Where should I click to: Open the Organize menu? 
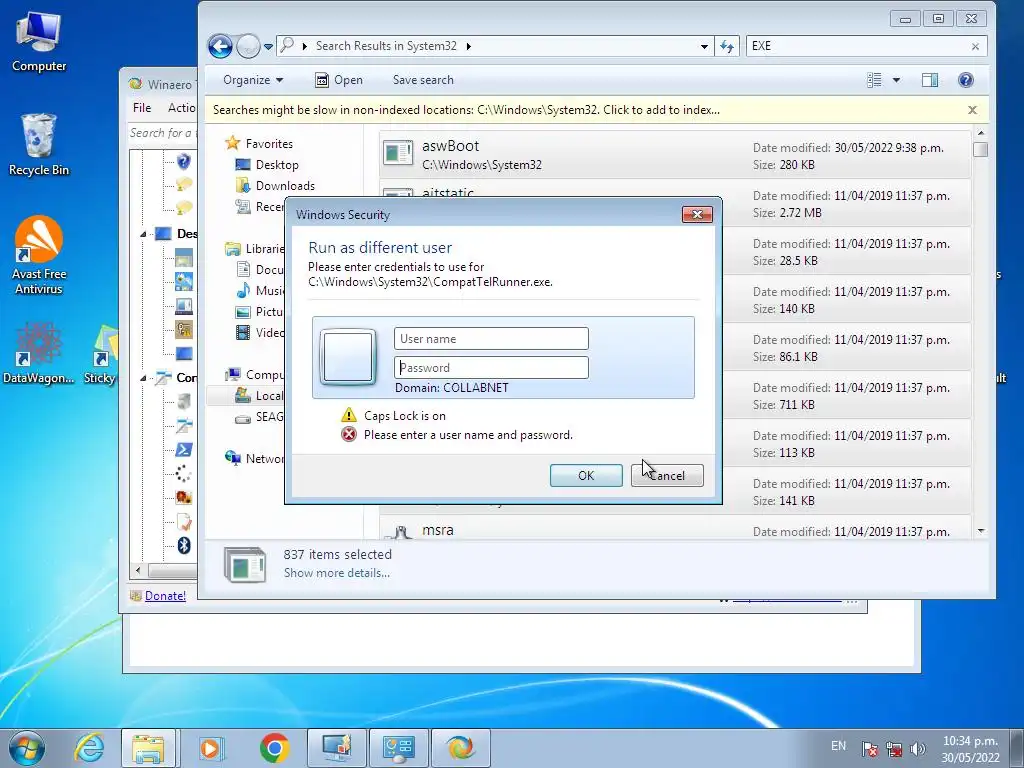tap(253, 80)
